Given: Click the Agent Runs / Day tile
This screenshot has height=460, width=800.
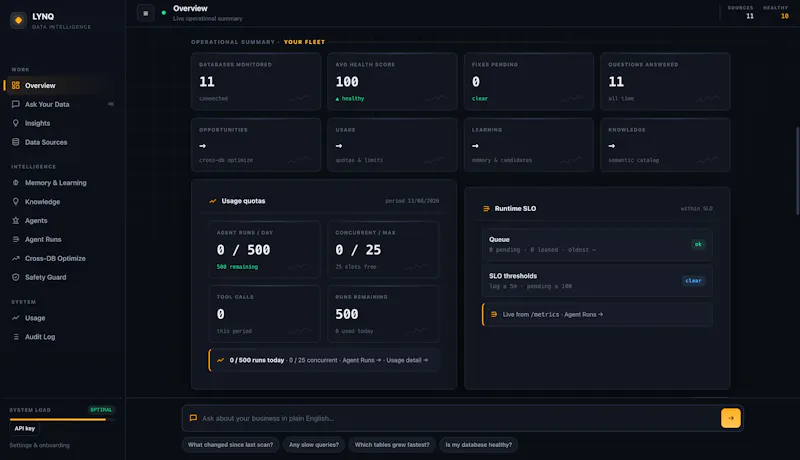Looking at the screenshot, I should point(264,249).
